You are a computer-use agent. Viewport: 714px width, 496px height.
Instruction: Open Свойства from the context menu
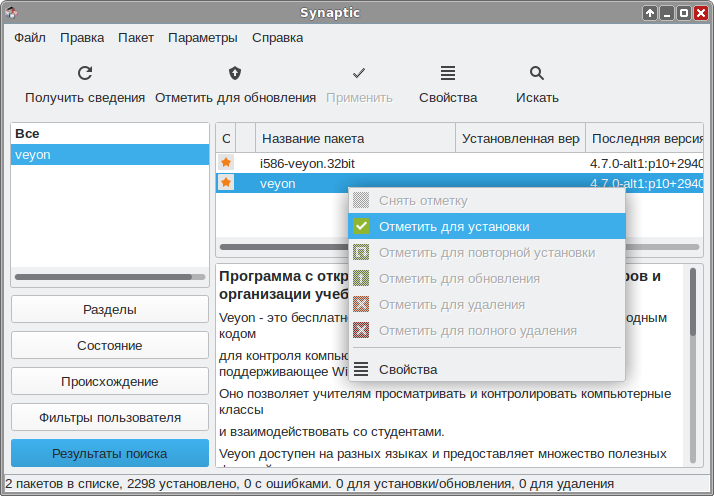[487, 369]
